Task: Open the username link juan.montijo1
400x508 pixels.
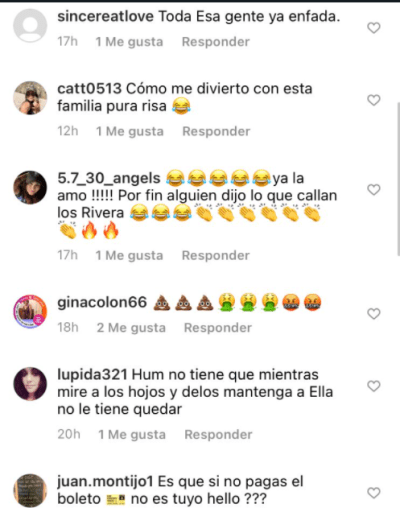Action: (105, 482)
